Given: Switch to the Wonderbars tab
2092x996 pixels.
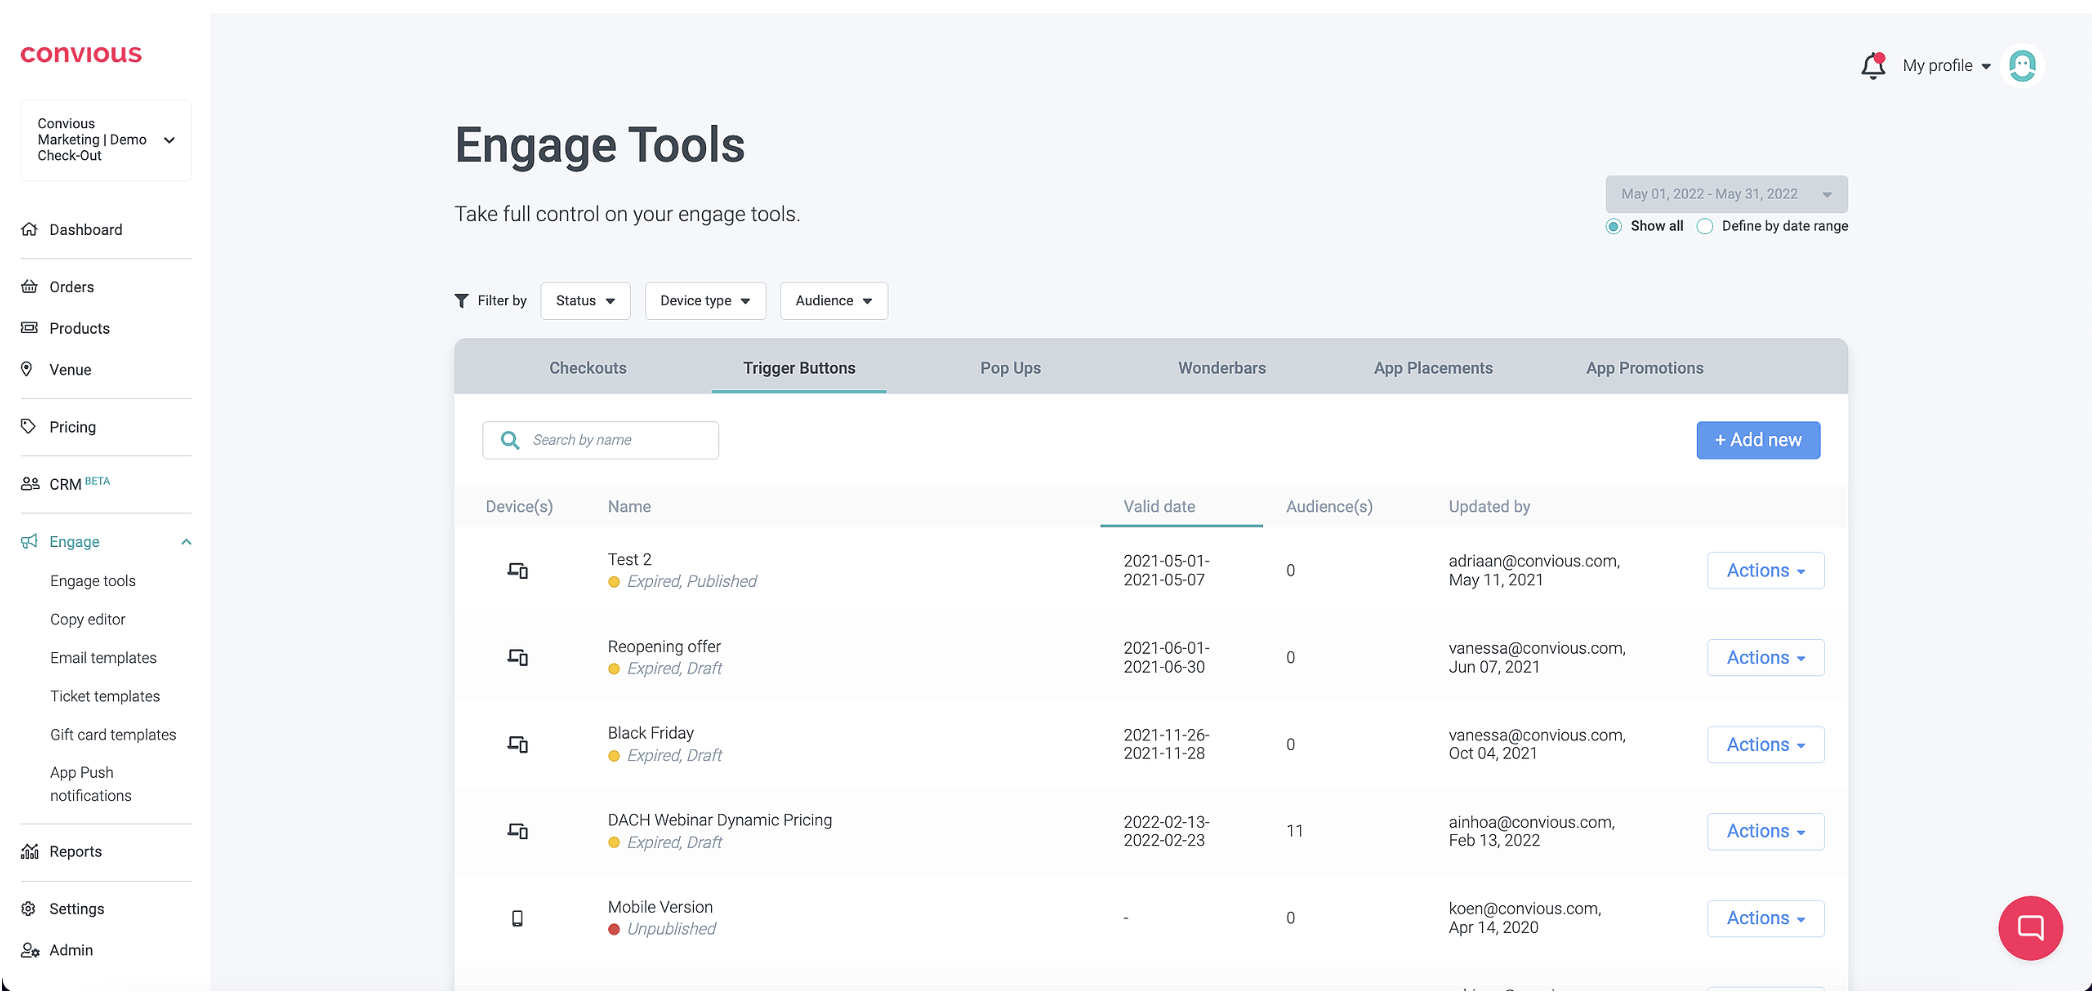Looking at the screenshot, I should click(x=1221, y=368).
